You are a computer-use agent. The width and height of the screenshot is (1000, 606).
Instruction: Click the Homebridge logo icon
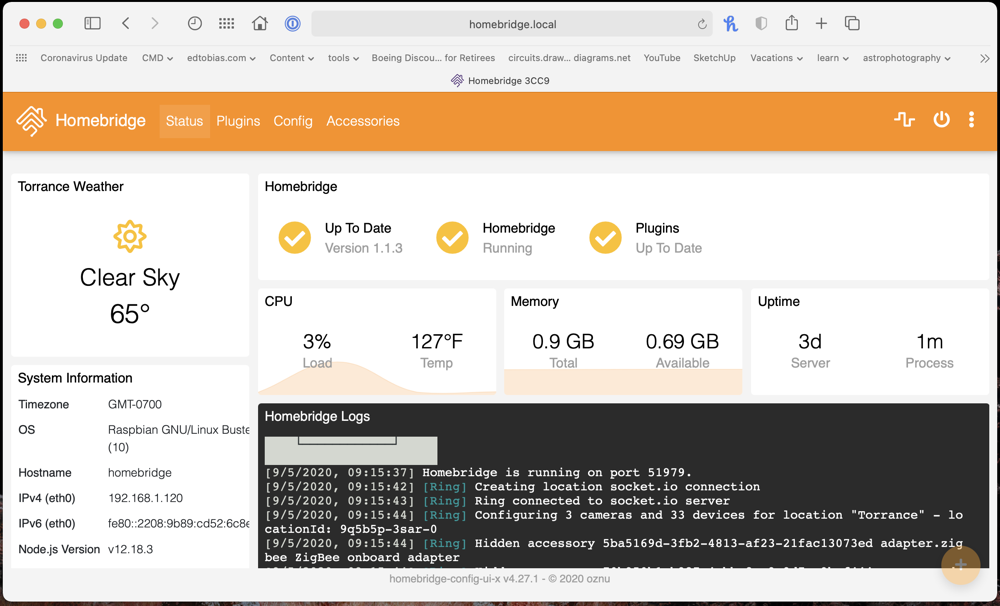(31, 121)
